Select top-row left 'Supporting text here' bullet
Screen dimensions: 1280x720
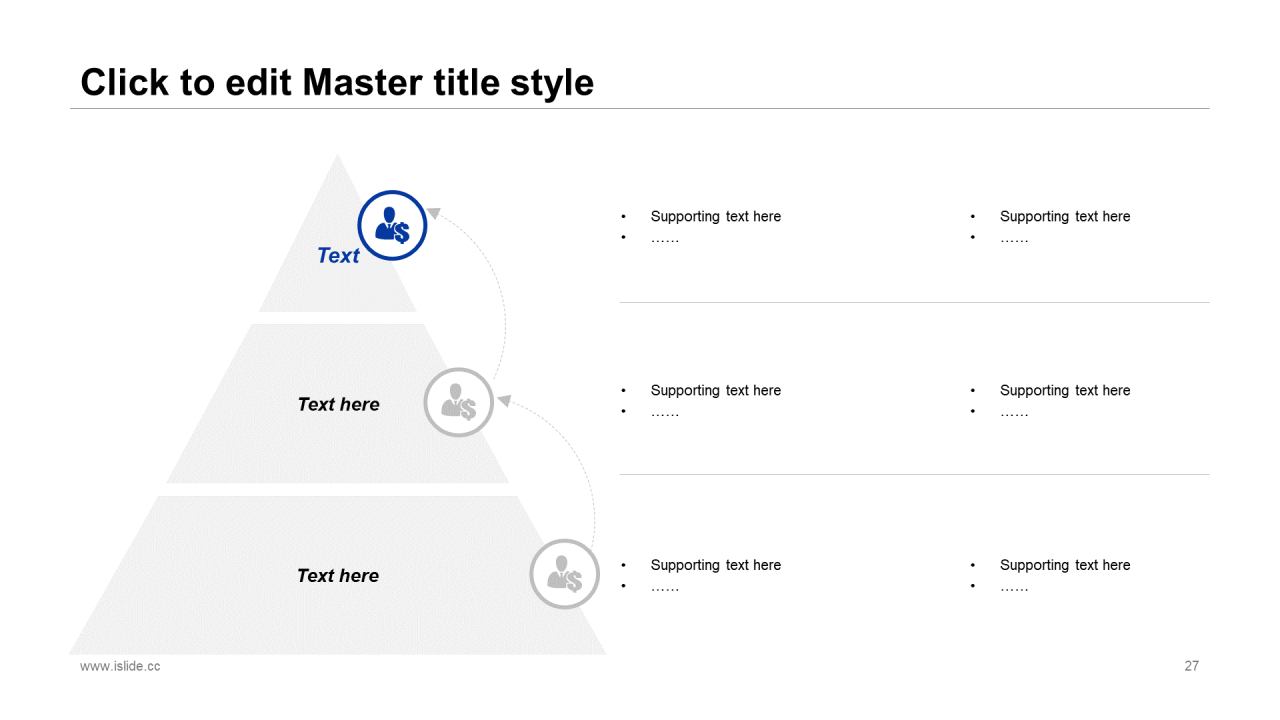[715, 216]
